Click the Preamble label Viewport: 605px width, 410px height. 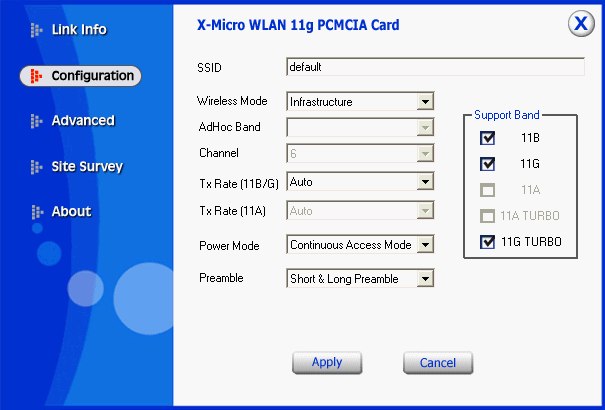221,278
